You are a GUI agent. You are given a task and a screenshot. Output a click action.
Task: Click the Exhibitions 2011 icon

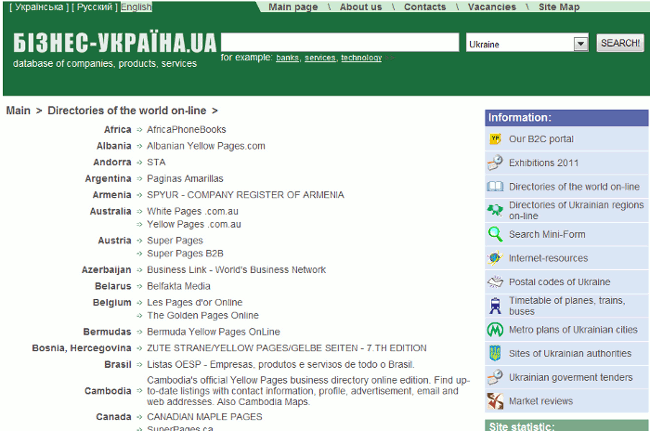[x=495, y=163]
